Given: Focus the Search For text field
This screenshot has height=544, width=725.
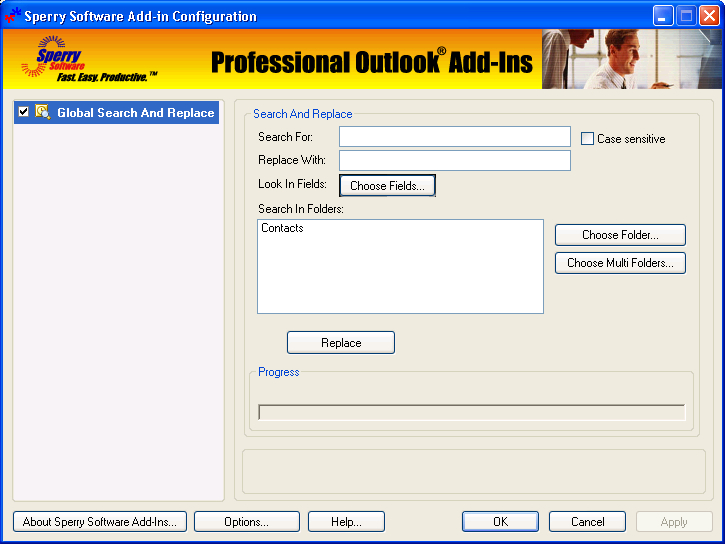Looking at the screenshot, I should tap(455, 137).
